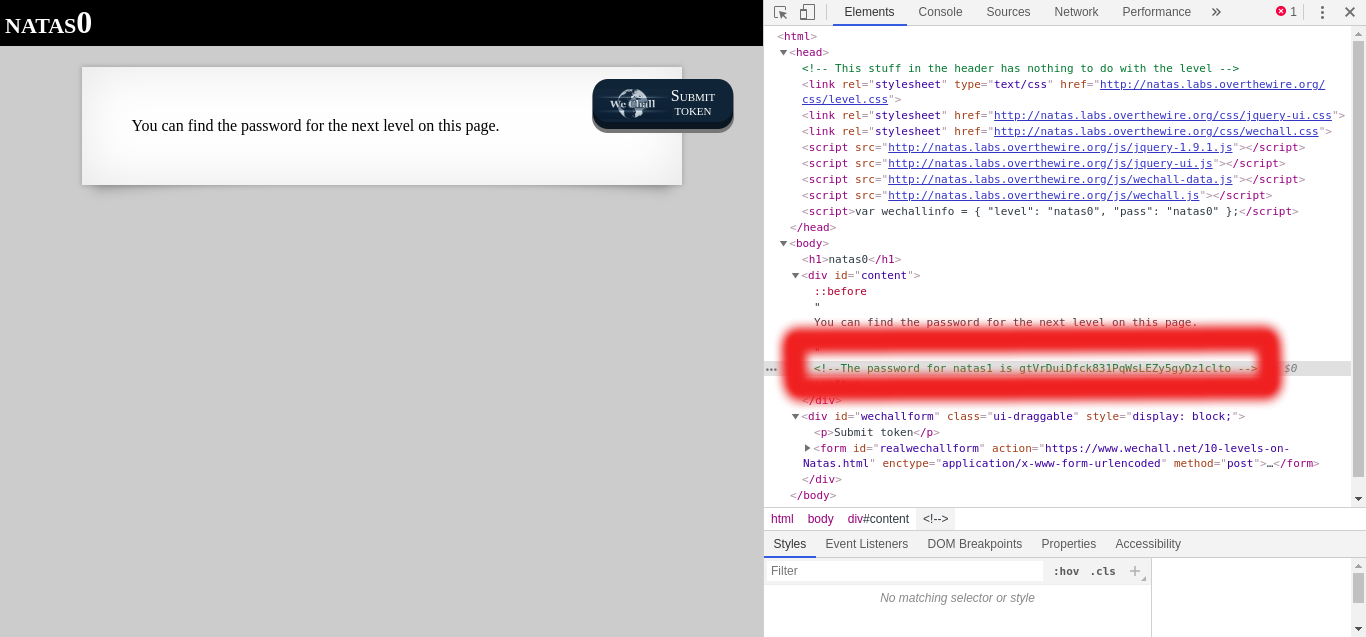Image resolution: width=1366 pixels, height=637 pixels.
Task: Show more DevTools tabs via the chevron
Action: pos(1216,12)
